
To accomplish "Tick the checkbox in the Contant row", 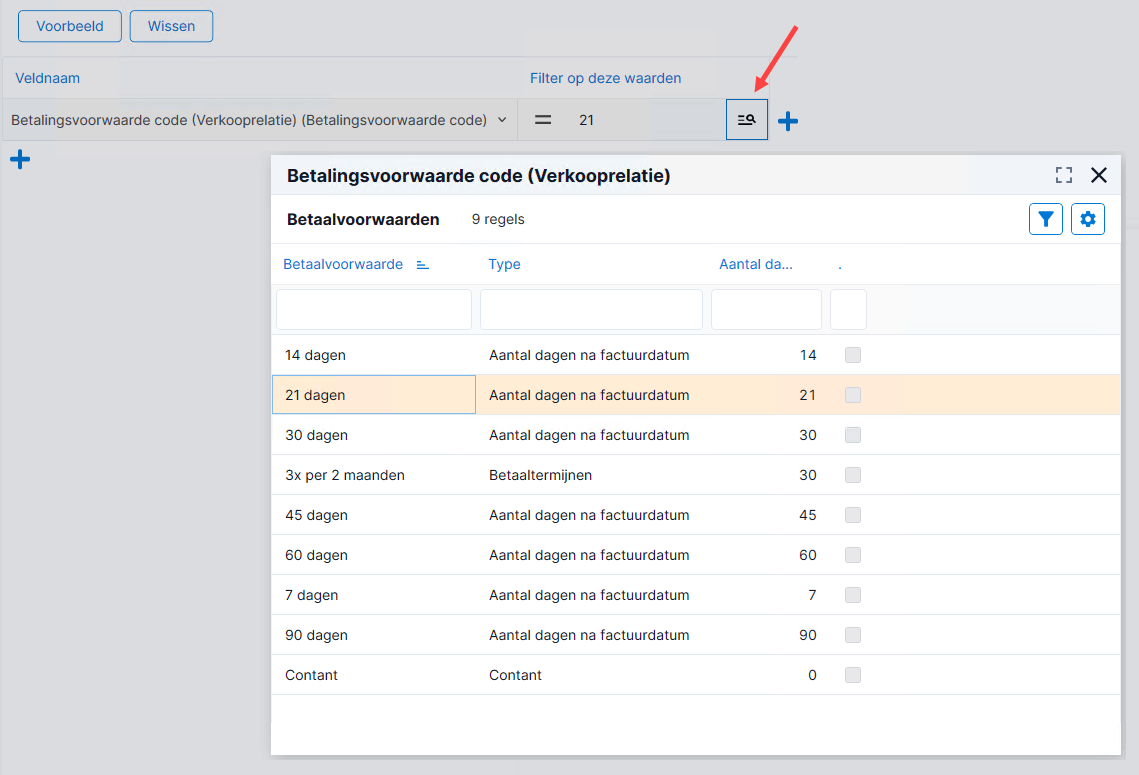I will [853, 675].
